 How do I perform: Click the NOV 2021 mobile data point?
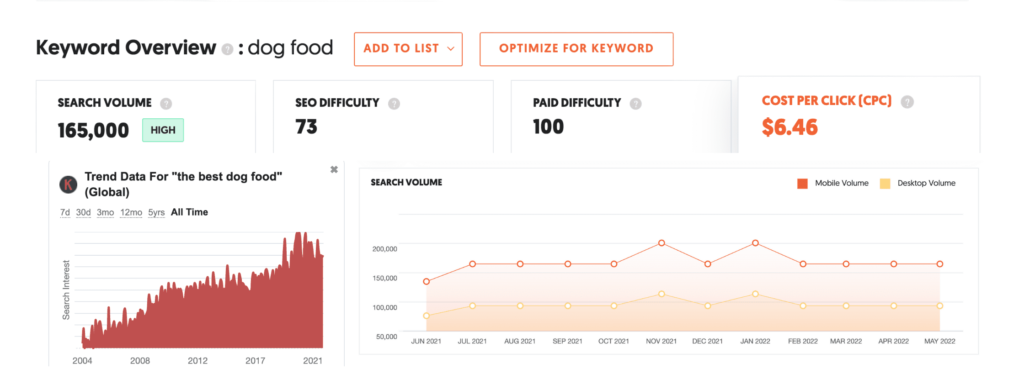pos(662,243)
